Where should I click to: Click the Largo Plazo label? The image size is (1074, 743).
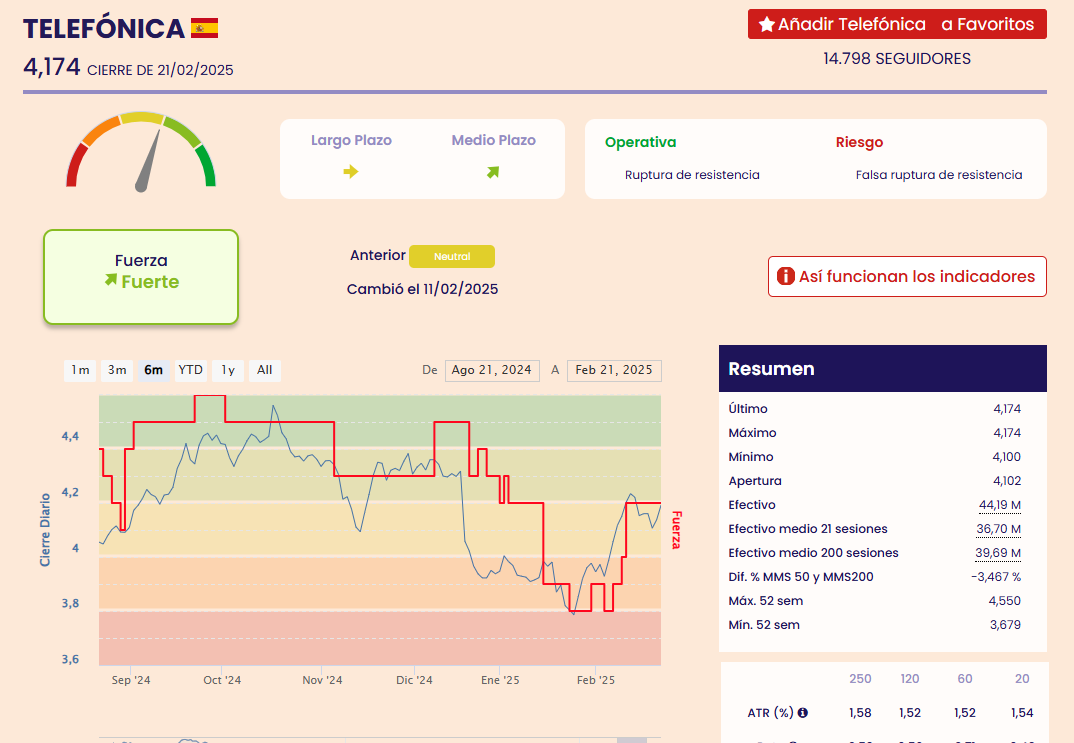pos(351,140)
